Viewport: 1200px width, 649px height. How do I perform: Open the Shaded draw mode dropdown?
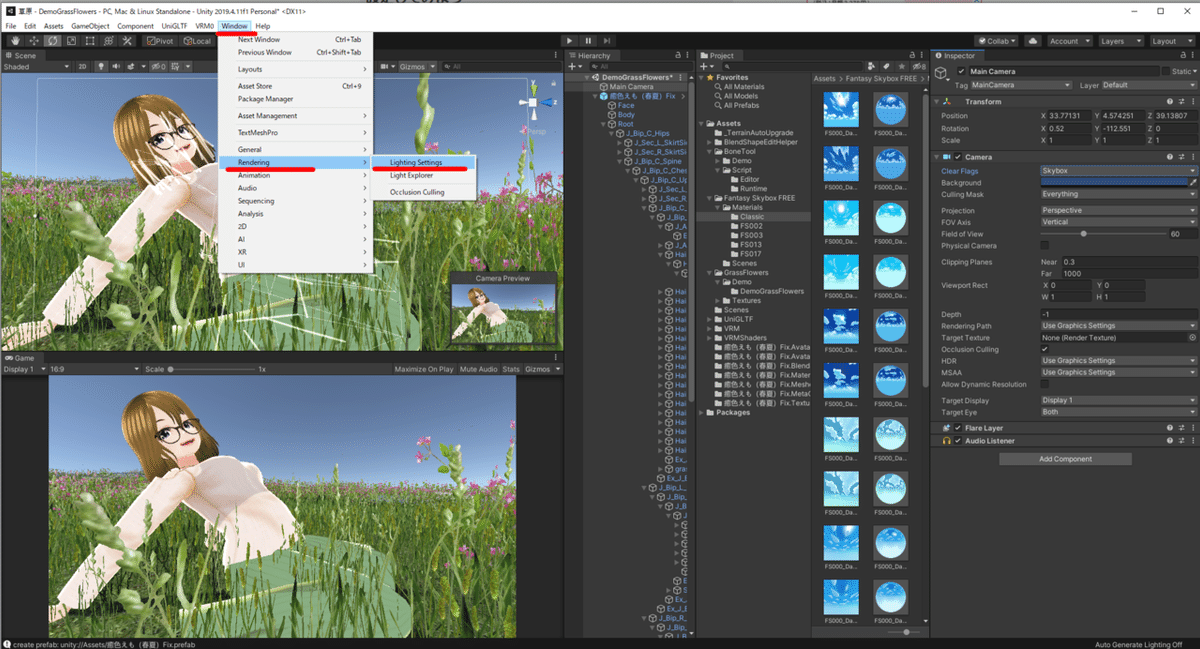36,67
